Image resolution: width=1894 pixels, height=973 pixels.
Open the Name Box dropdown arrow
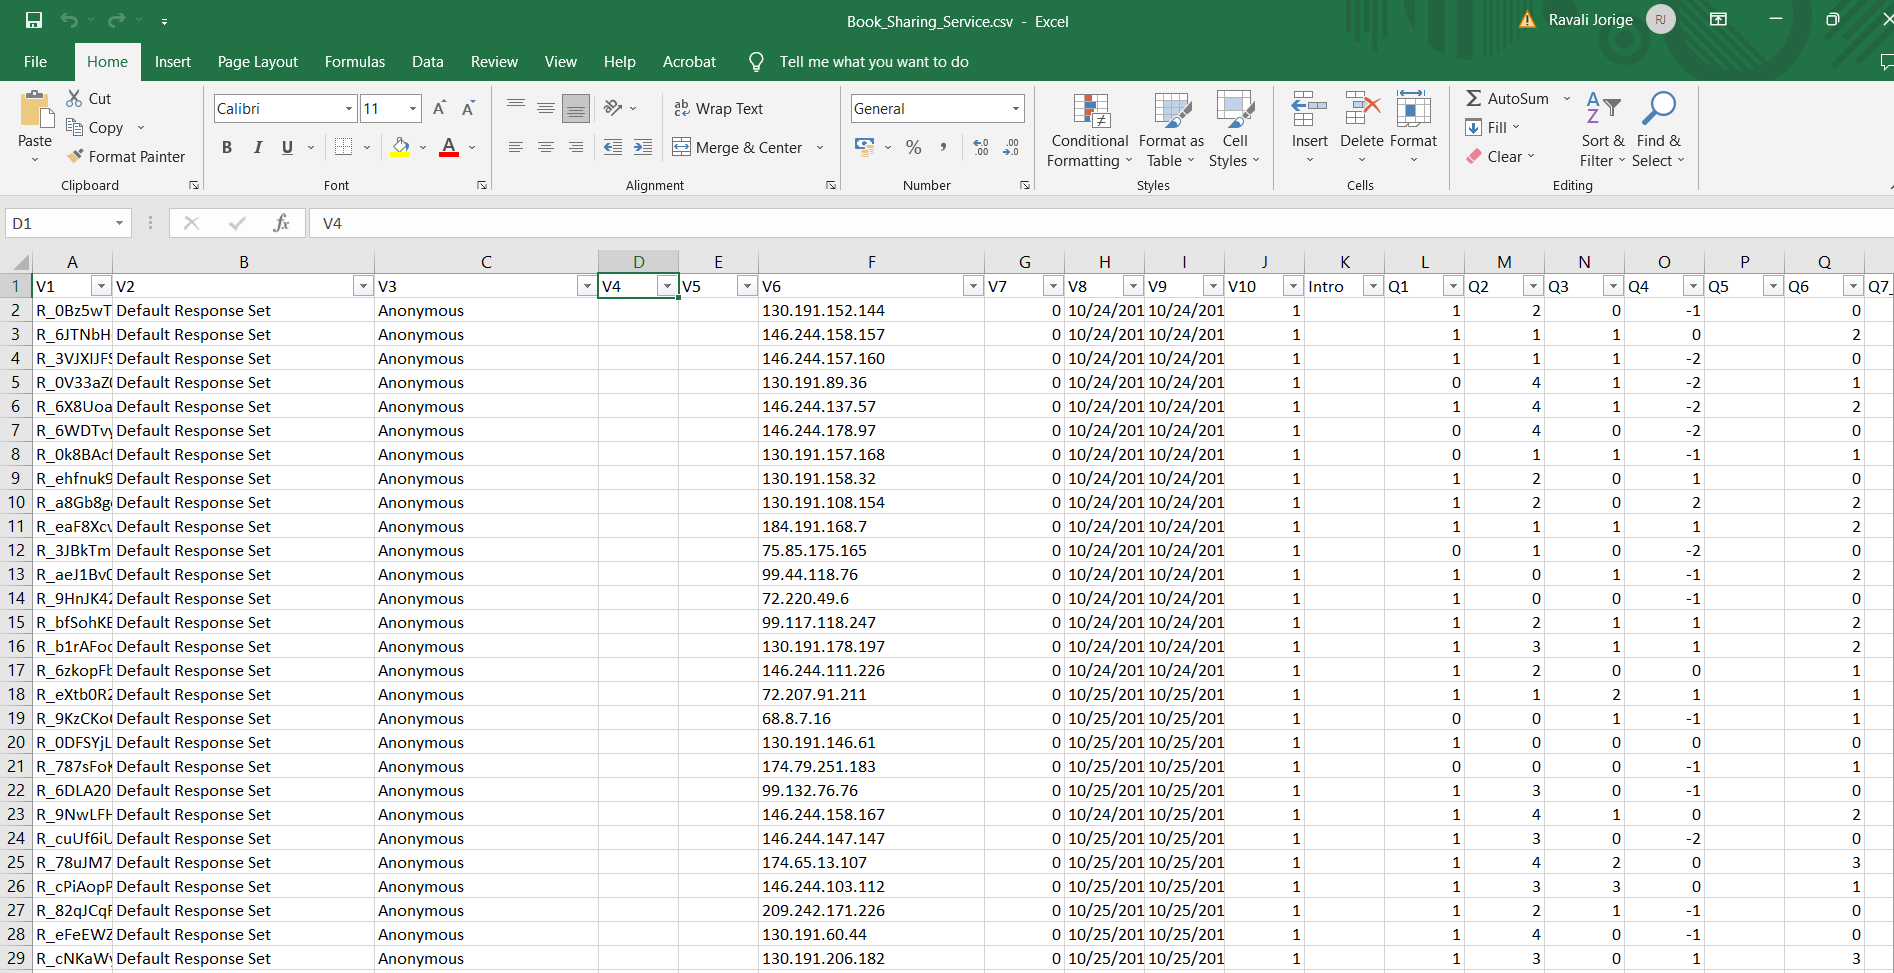coord(119,223)
